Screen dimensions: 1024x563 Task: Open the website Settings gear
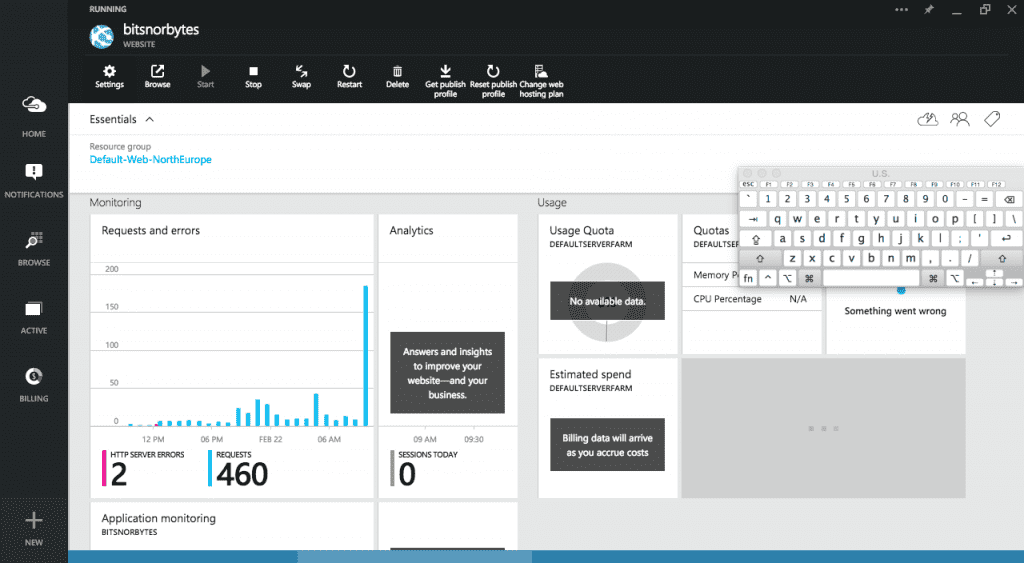click(109, 76)
